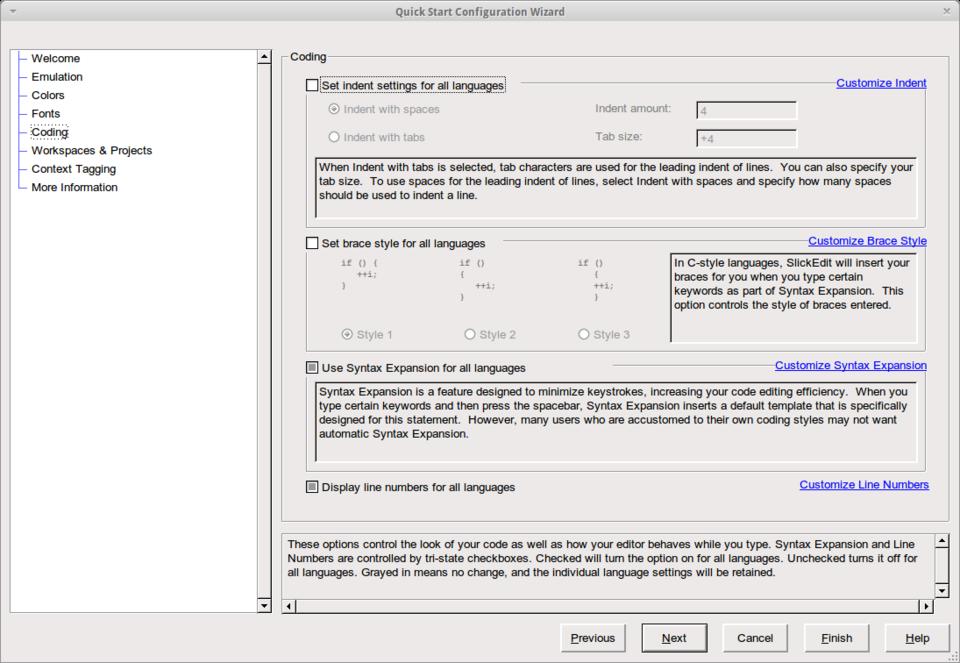Choose brace Style 2 radio button
The image size is (960, 663).
pyautogui.click(x=470, y=334)
